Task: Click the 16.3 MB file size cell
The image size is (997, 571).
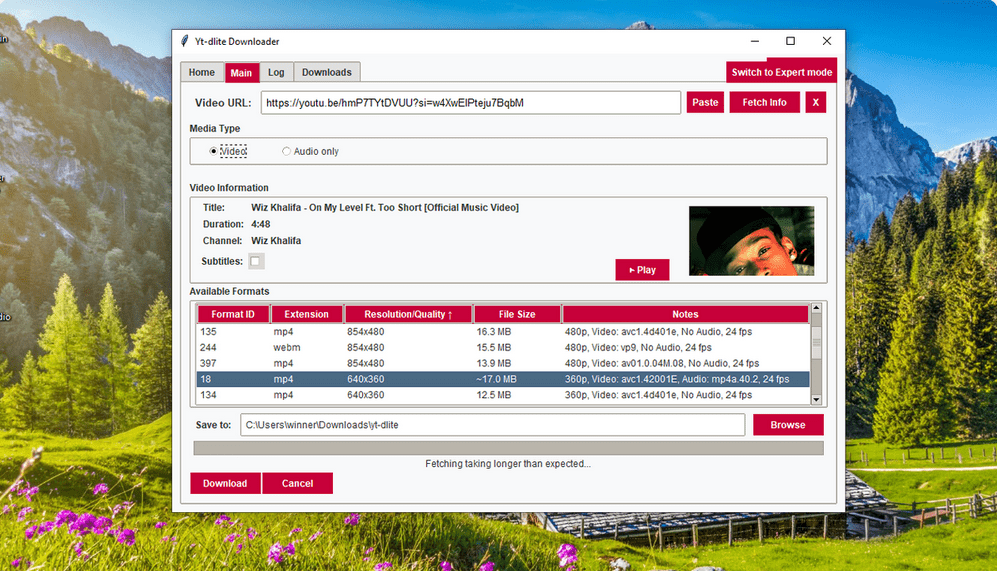Action: pyautogui.click(x=494, y=332)
